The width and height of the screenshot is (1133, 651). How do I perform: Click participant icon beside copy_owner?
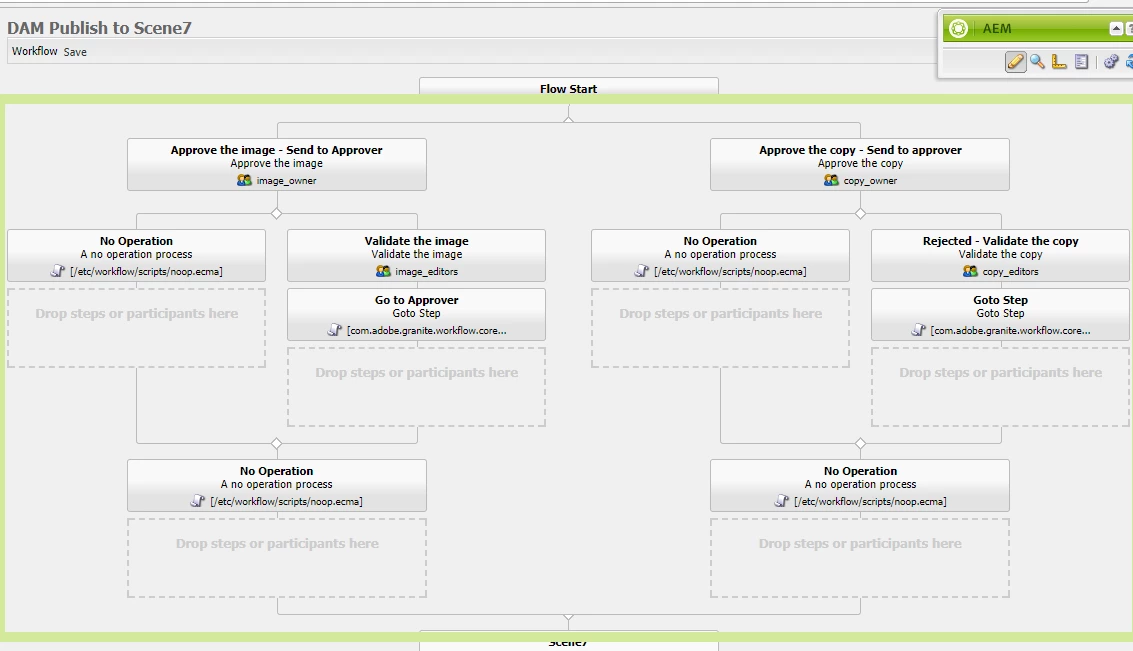point(832,180)
